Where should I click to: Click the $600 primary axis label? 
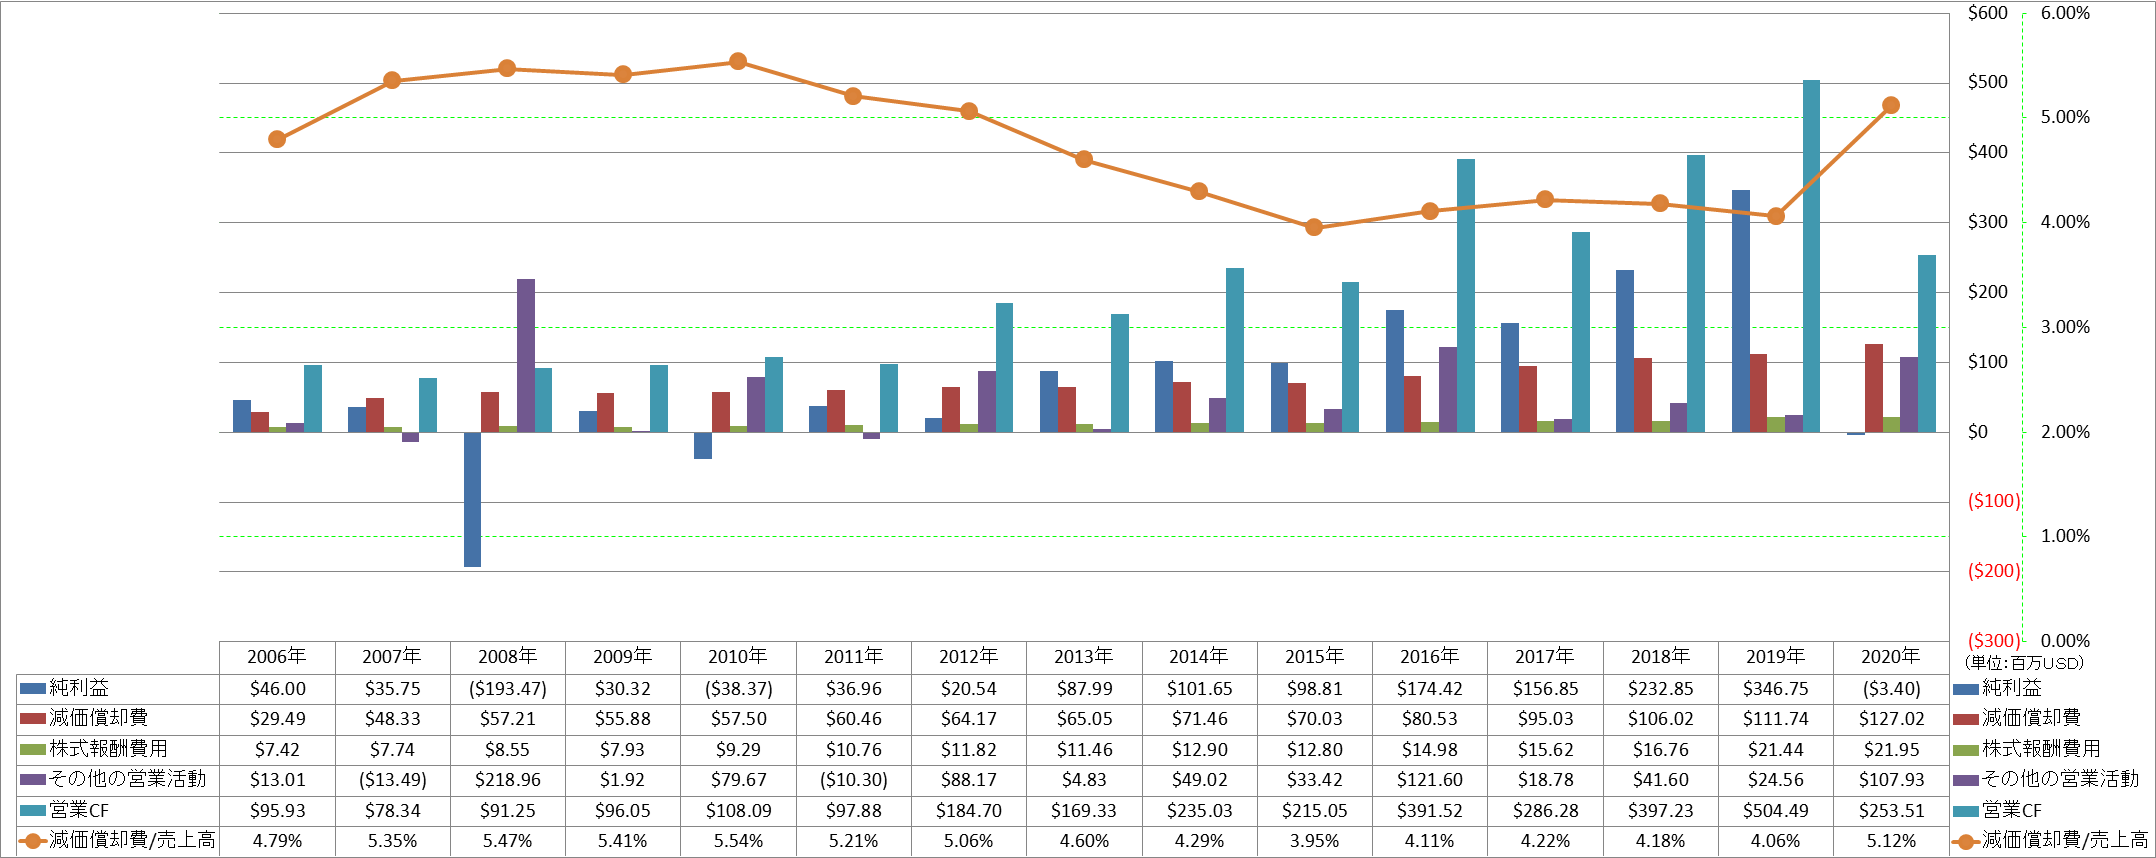click(1987, 13)
